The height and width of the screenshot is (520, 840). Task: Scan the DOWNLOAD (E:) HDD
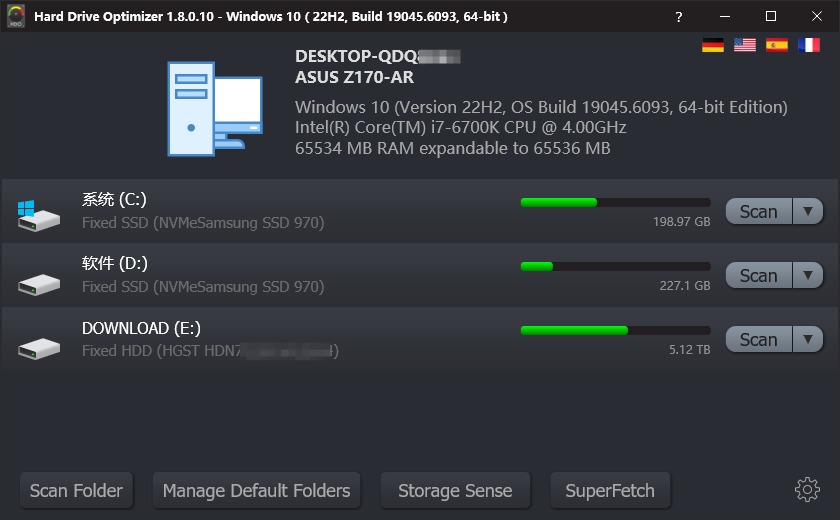[x=759, y=340]
